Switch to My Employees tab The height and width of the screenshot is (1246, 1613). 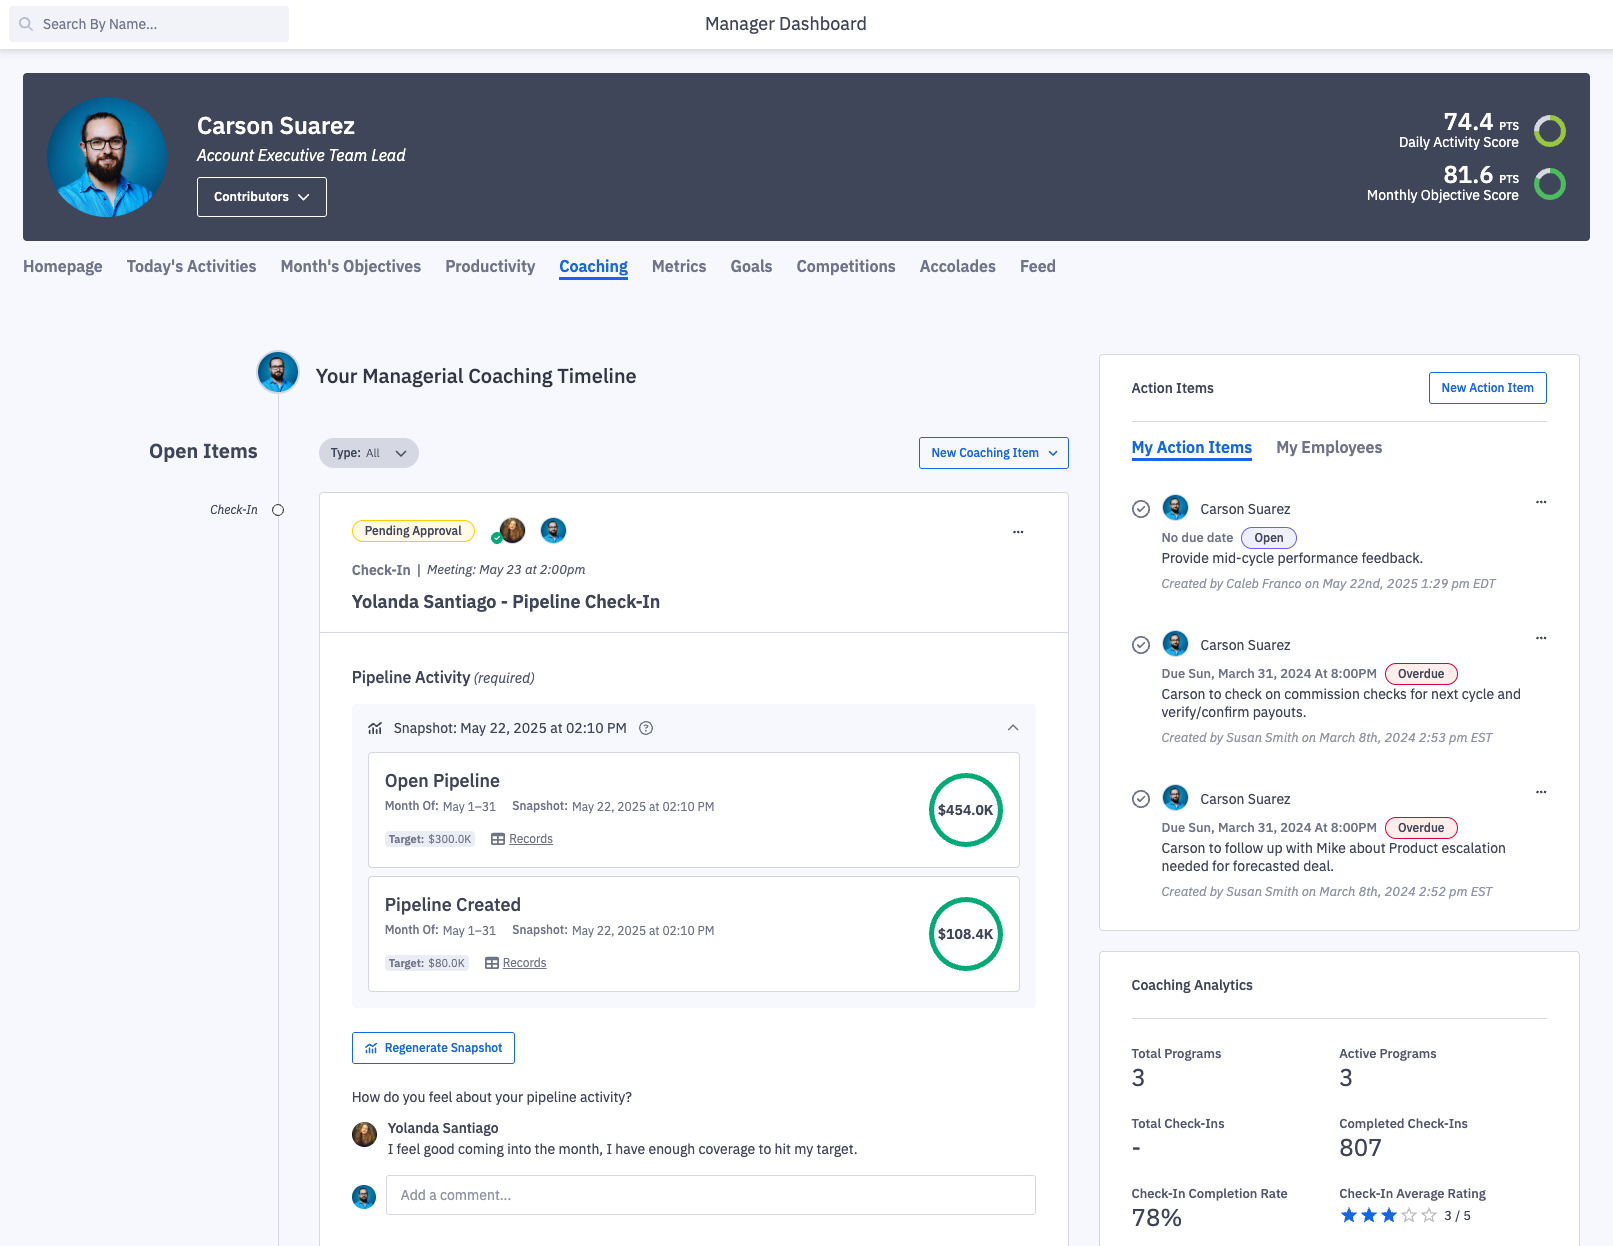click(1328, 448)
